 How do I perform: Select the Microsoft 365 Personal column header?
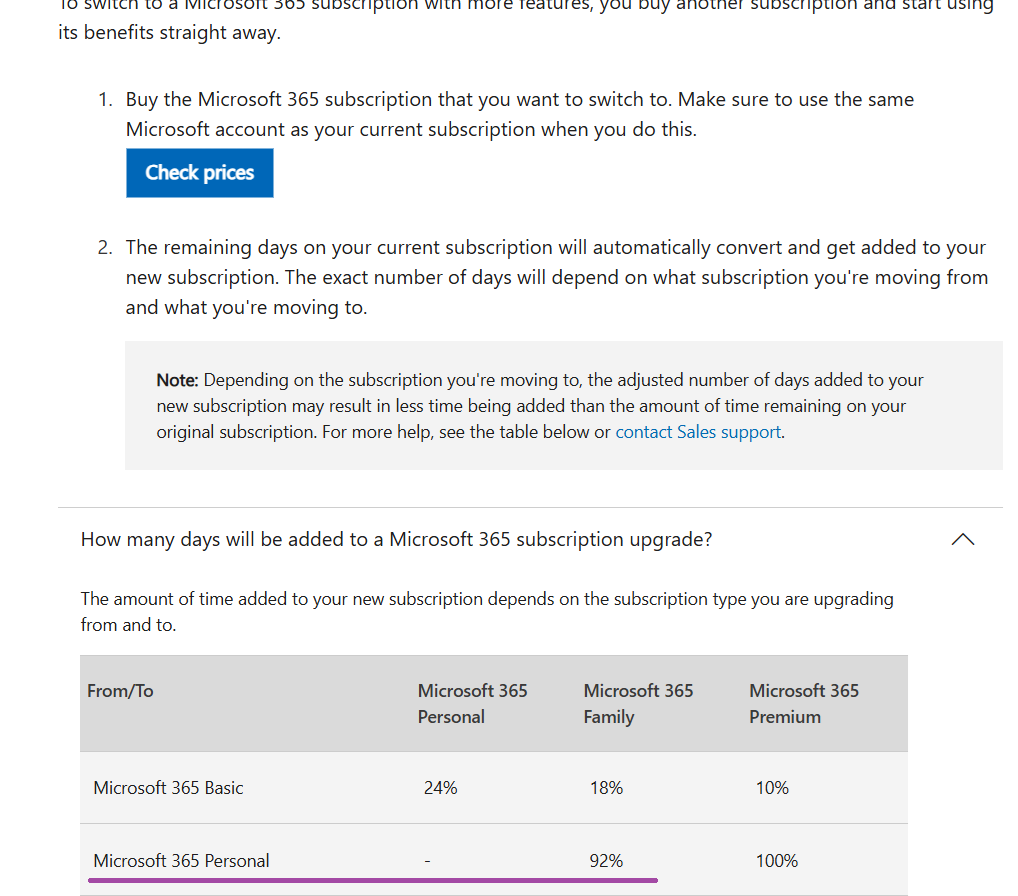[x=472, y=704]
